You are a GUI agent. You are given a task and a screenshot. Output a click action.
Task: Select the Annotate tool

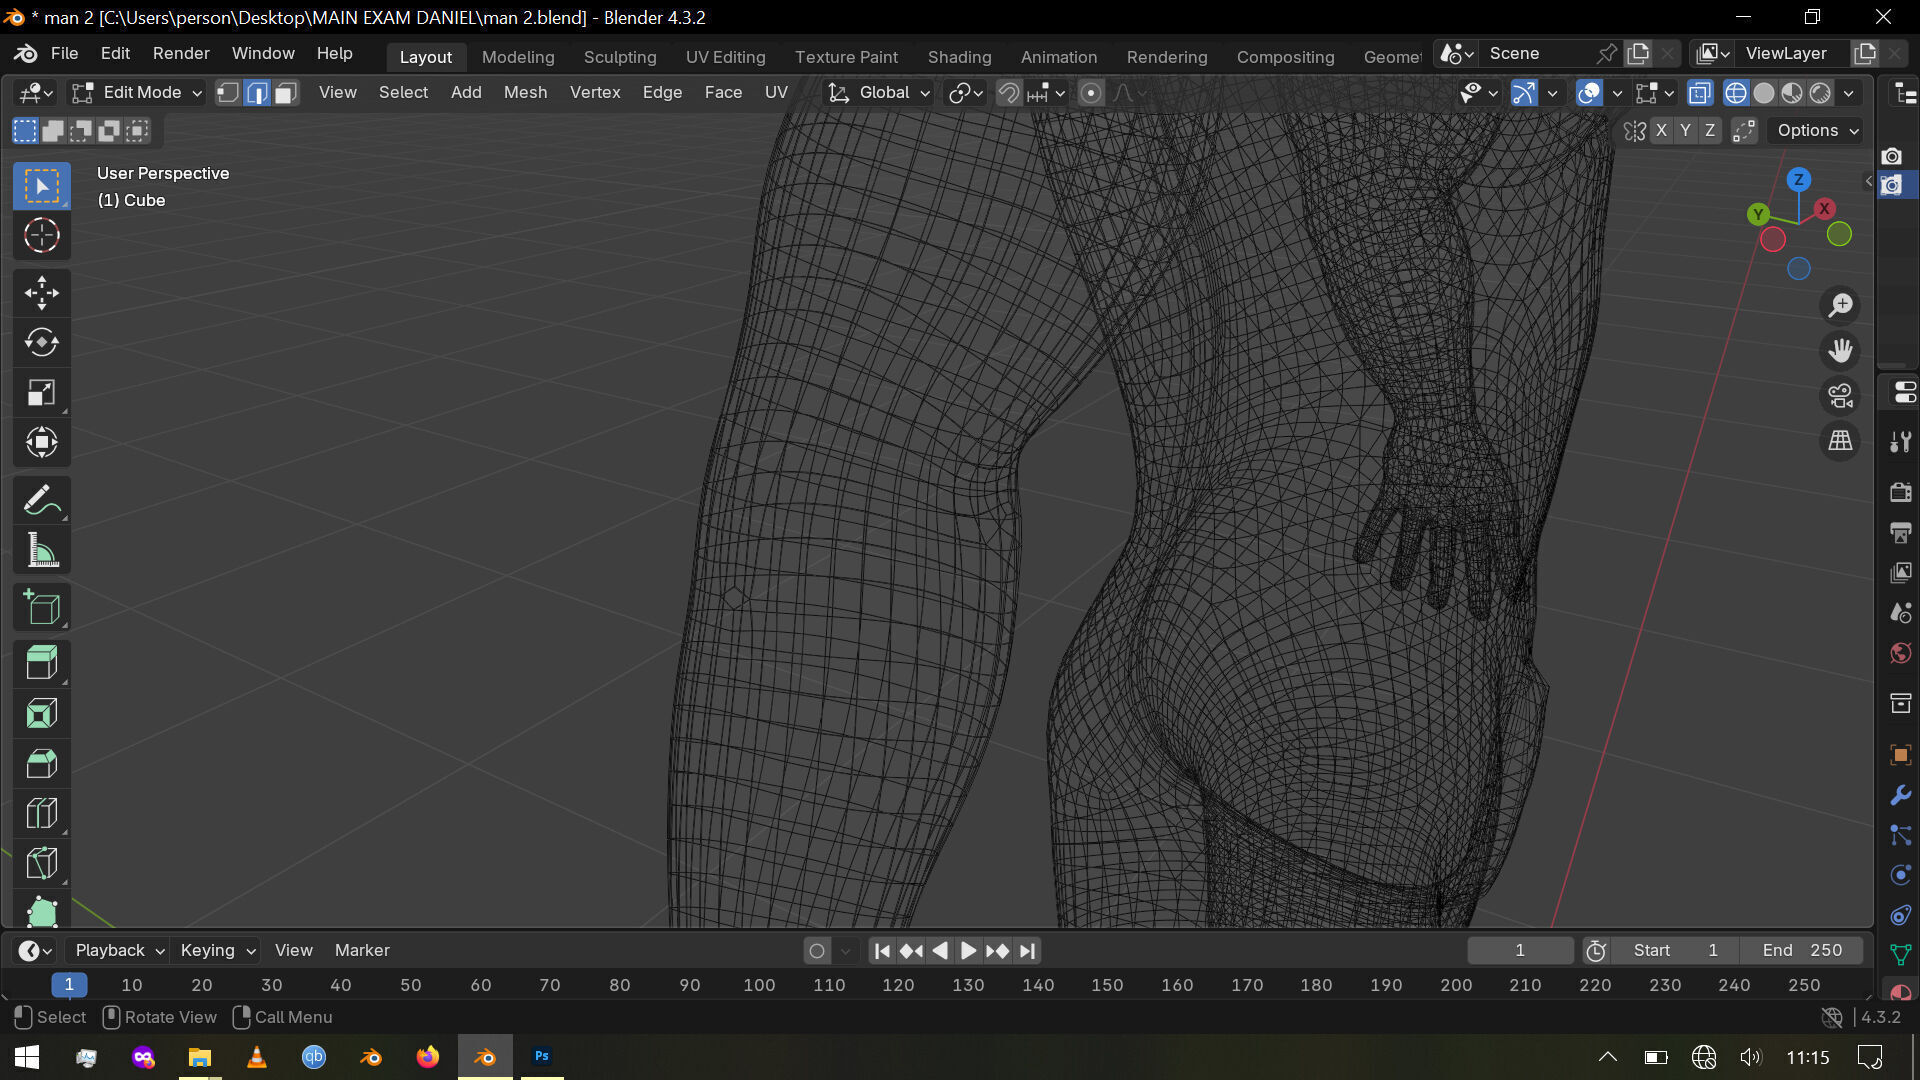41,500
